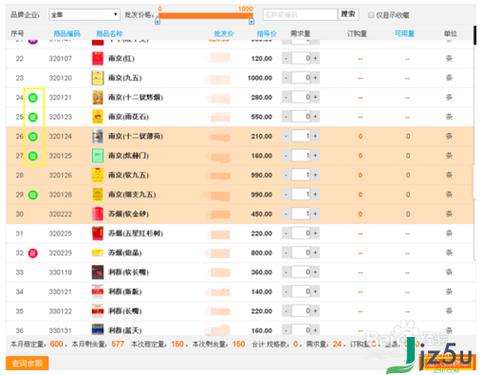This screenshot has width=484, height=375.
Task: Click green marker icon for 南京(细支九五)
Action: tap(33, 195)
